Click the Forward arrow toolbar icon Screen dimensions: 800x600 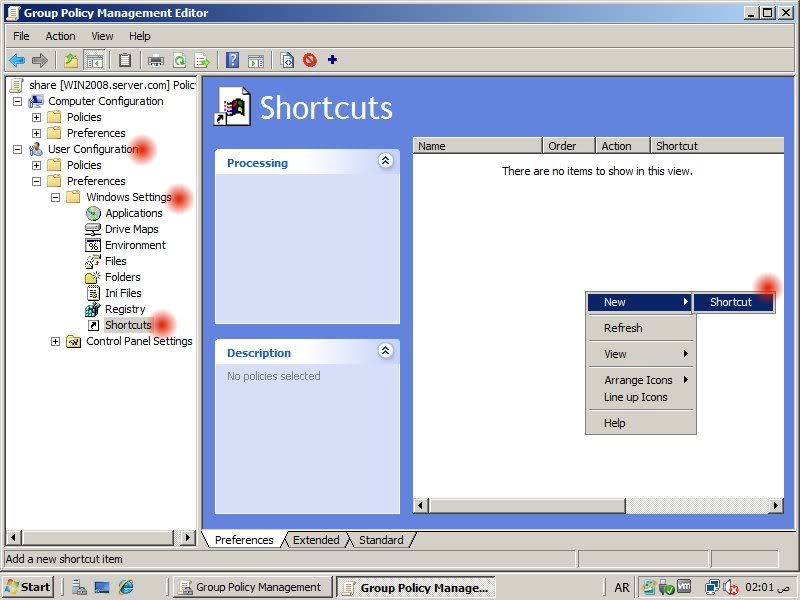coord(40,60)
